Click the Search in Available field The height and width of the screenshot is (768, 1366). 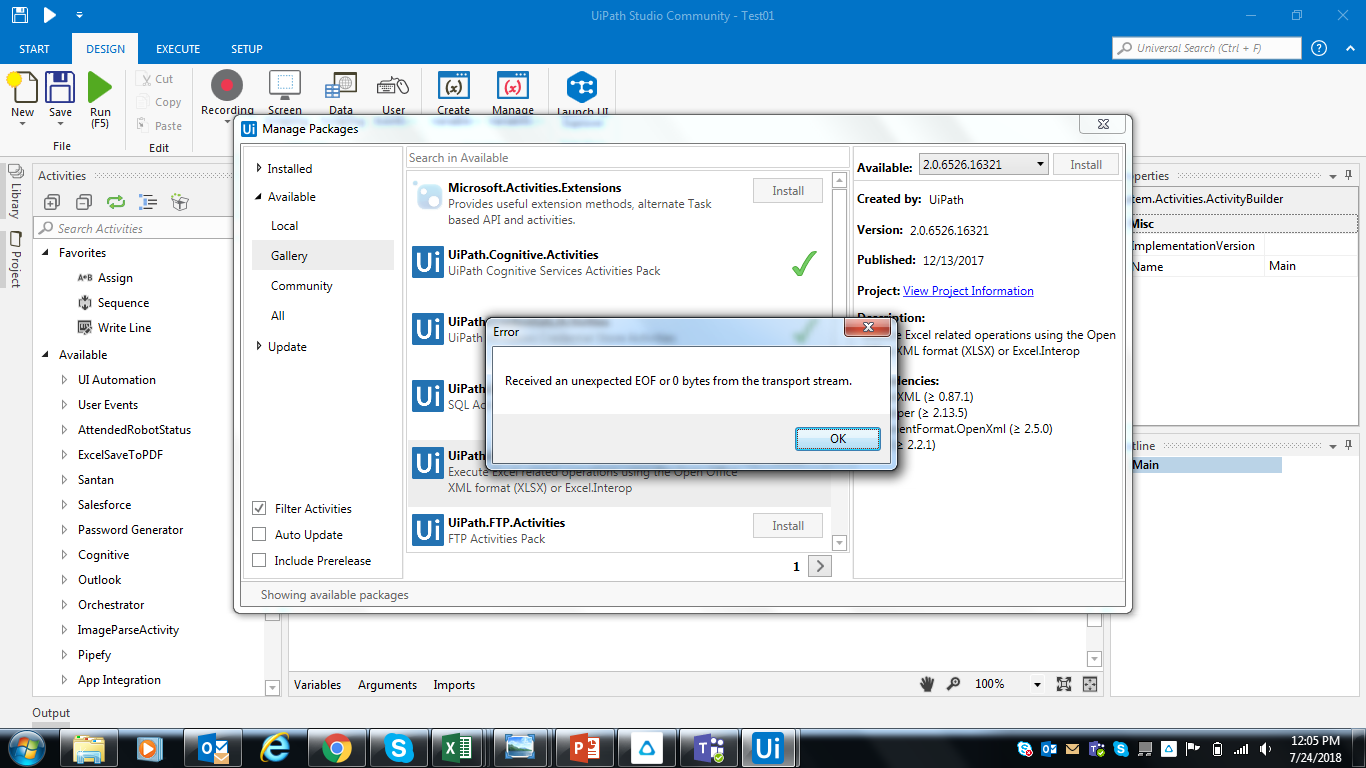pyautogui.click(x=628, y=158)
